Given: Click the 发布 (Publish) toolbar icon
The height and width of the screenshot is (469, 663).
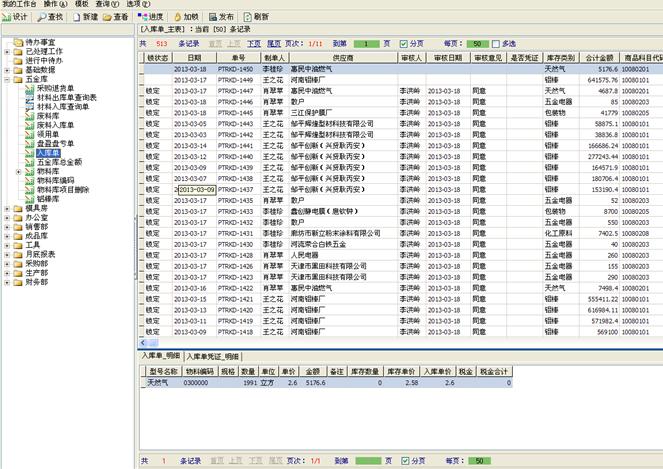Looking at the screenshot, I should [221, 17].
